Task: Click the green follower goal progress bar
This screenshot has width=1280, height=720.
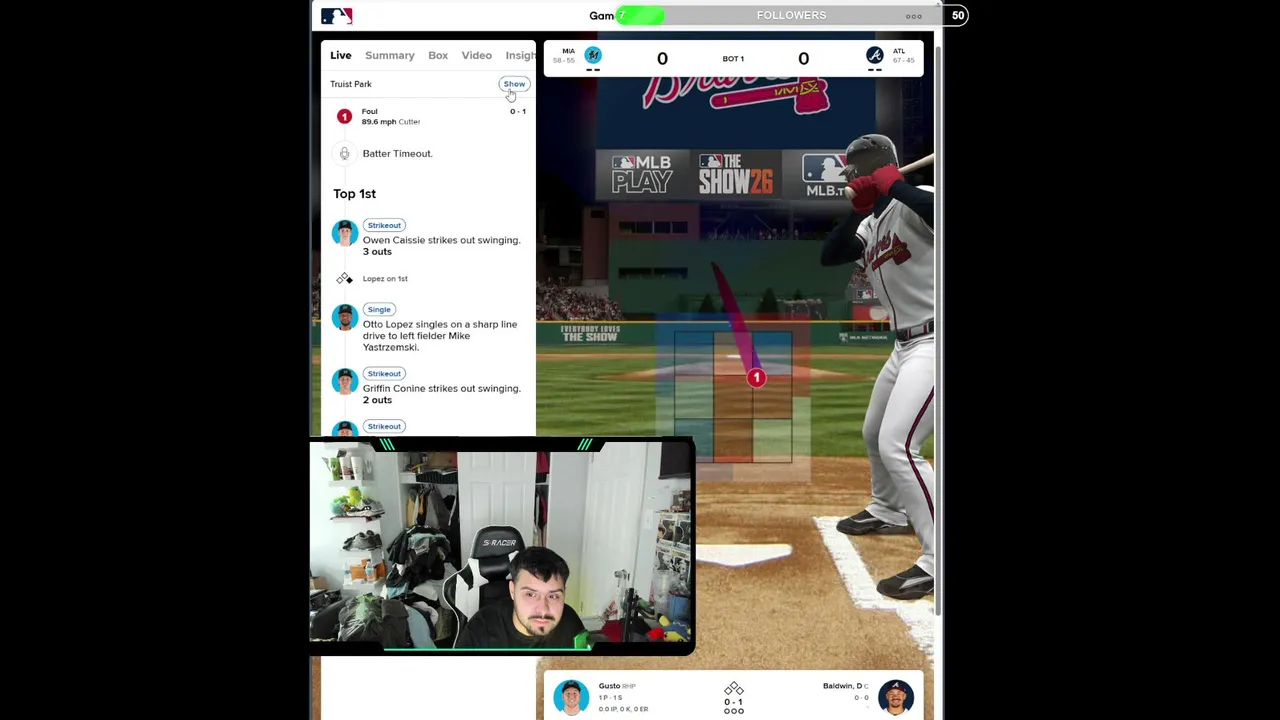Action: click(x=640, y=15)
